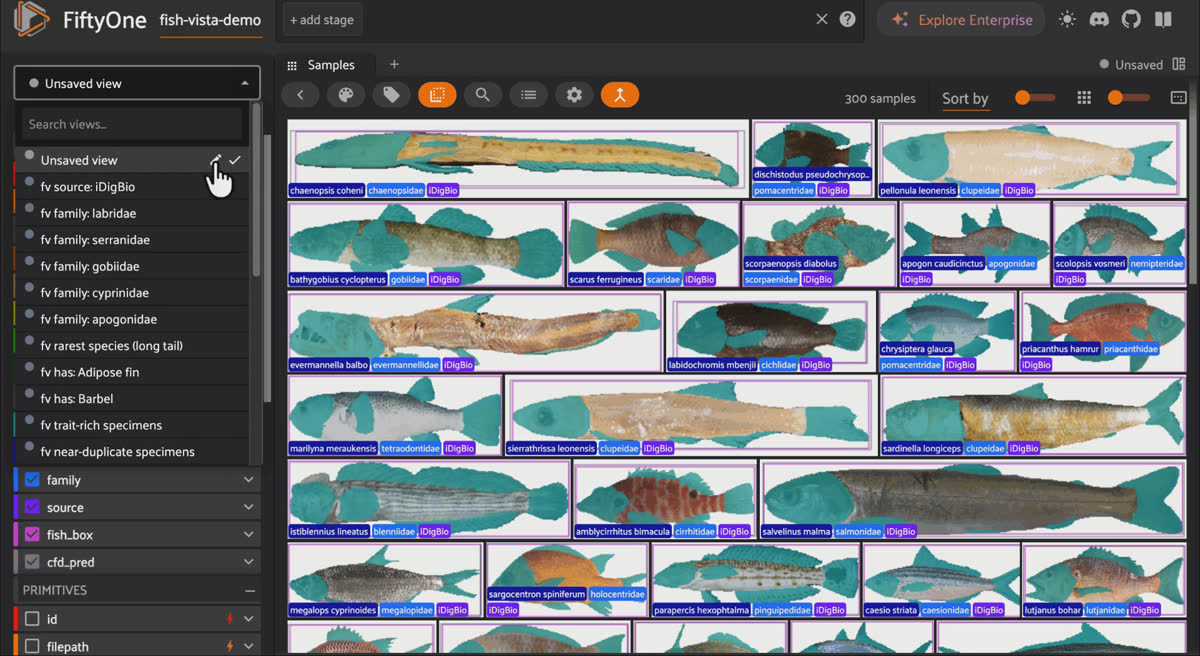Open color scheme palette settings
The width and height of the screenshot is (1200, 656).
[346, 95]
